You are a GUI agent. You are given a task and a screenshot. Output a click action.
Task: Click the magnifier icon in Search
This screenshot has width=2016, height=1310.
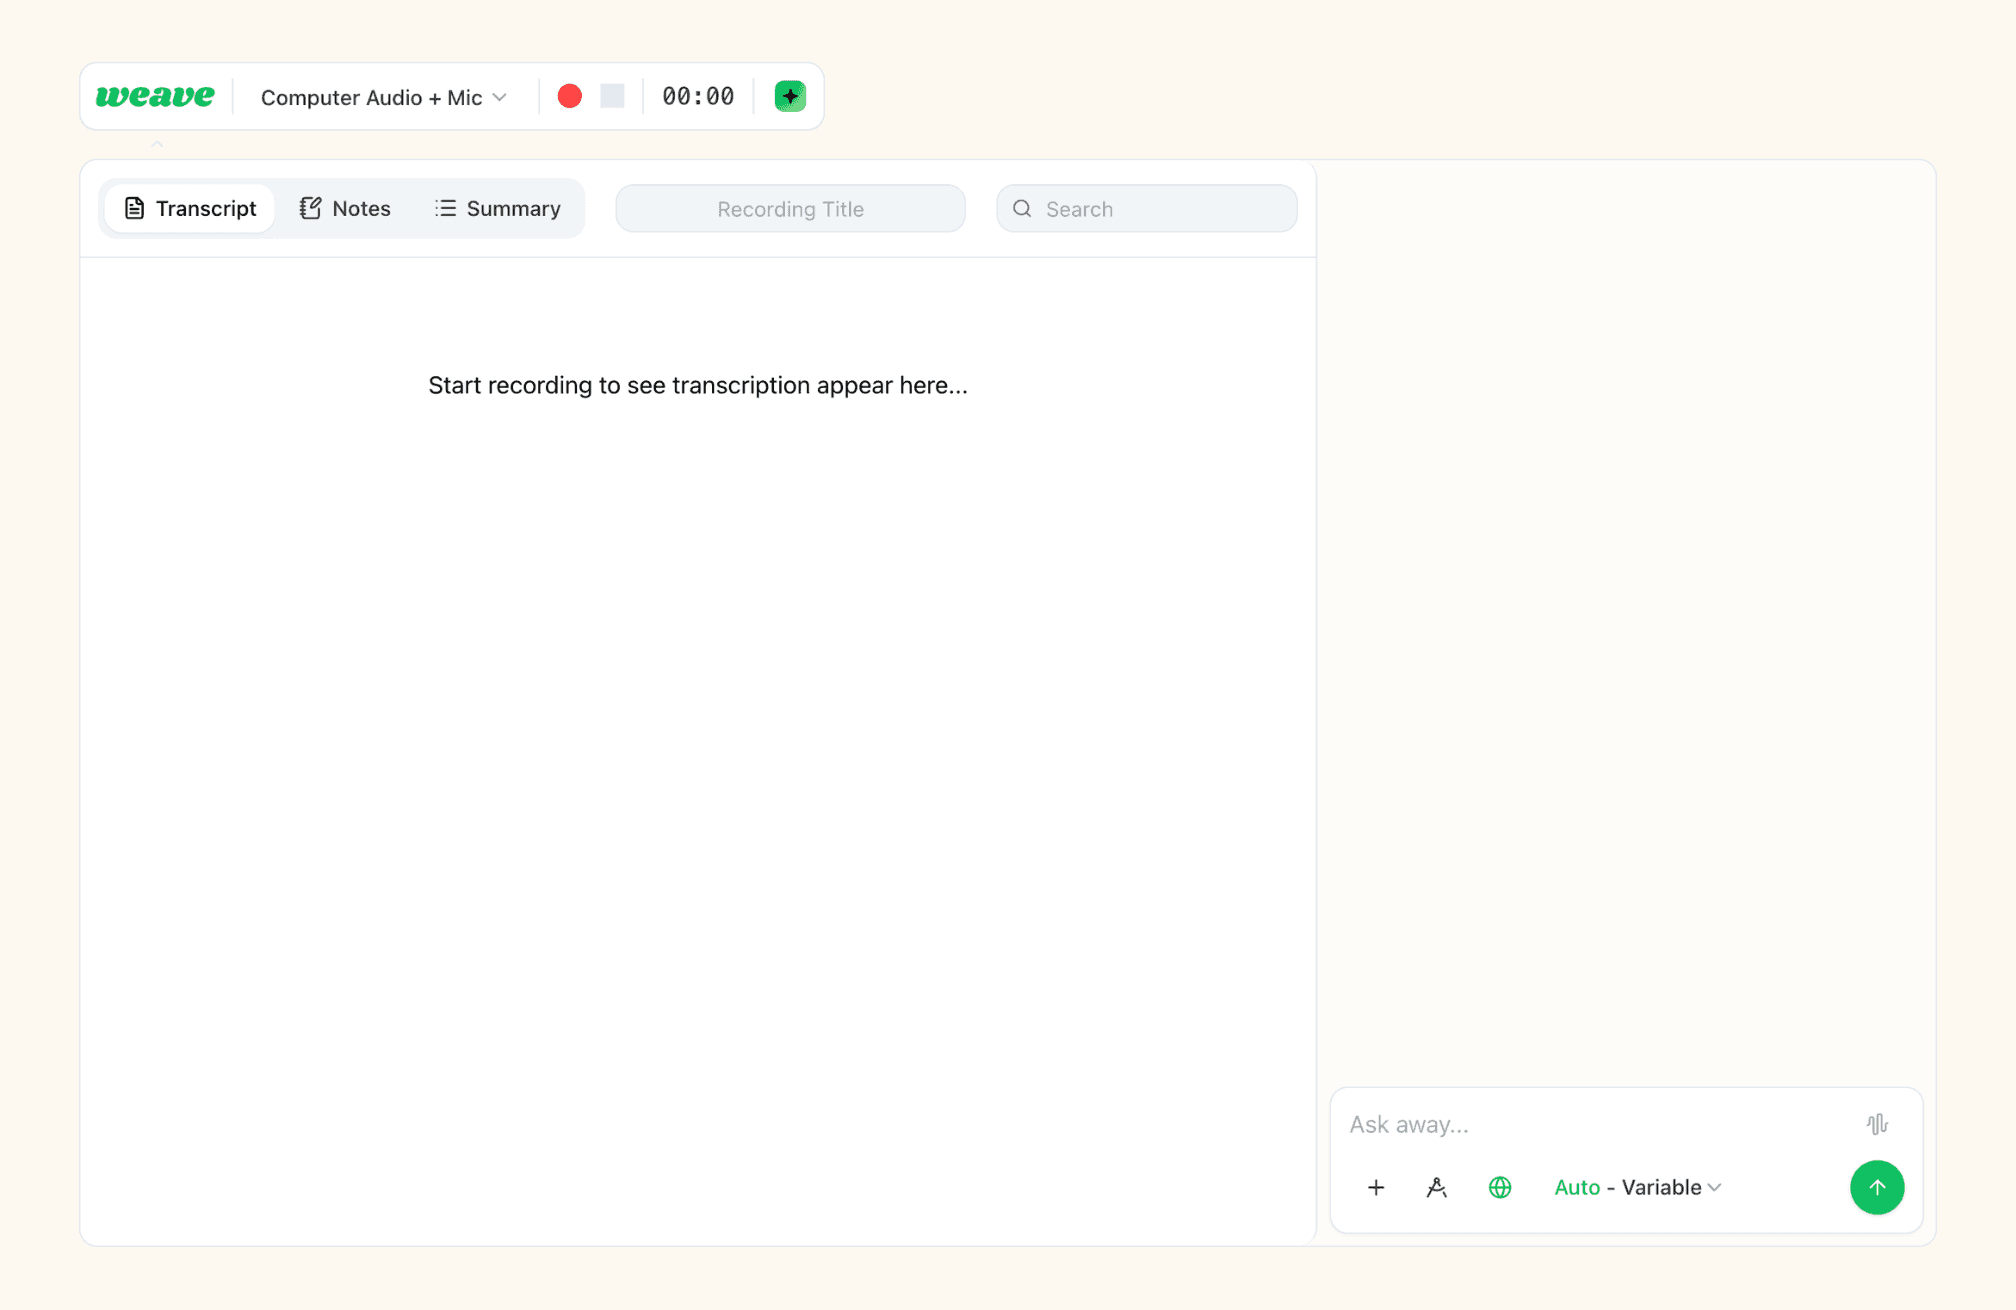click(x=1022, y=208)
